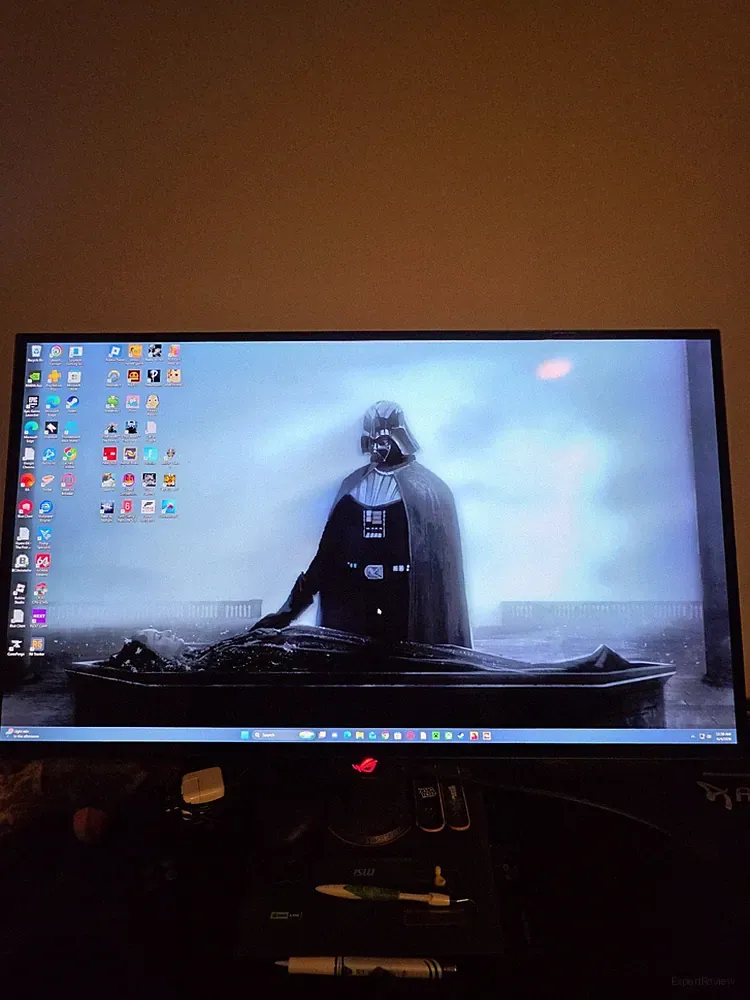Image resolution: width=750 pixels, height=1000 pixels.
Task: Open the pink Opera GX desktop icon
Action: 68,480
